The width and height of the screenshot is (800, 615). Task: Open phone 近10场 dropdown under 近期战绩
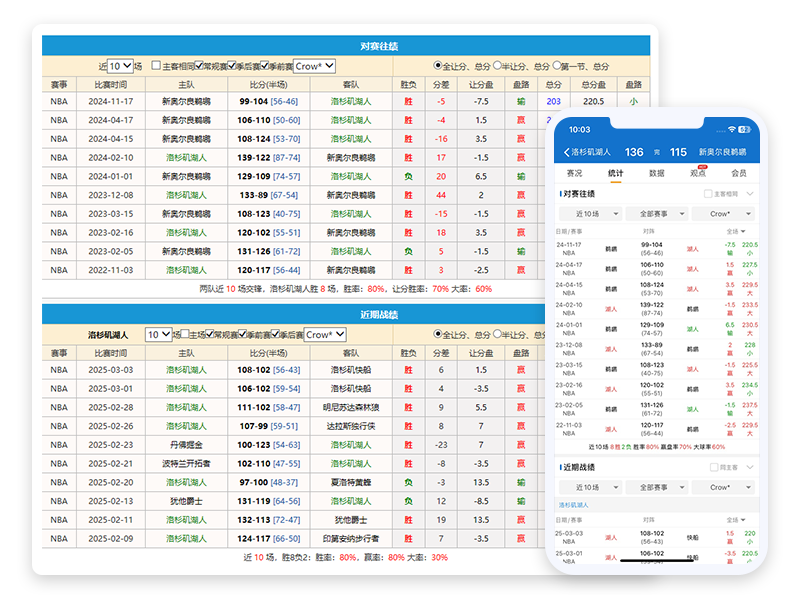590,487
